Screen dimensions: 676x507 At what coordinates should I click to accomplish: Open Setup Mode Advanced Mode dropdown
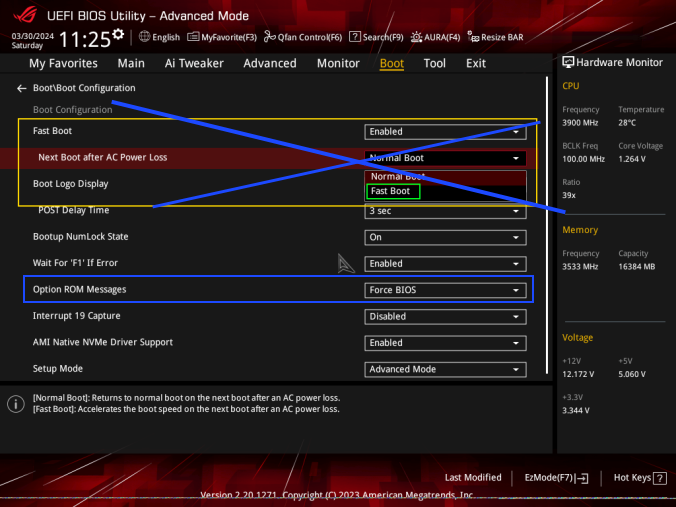pos(445,369)
